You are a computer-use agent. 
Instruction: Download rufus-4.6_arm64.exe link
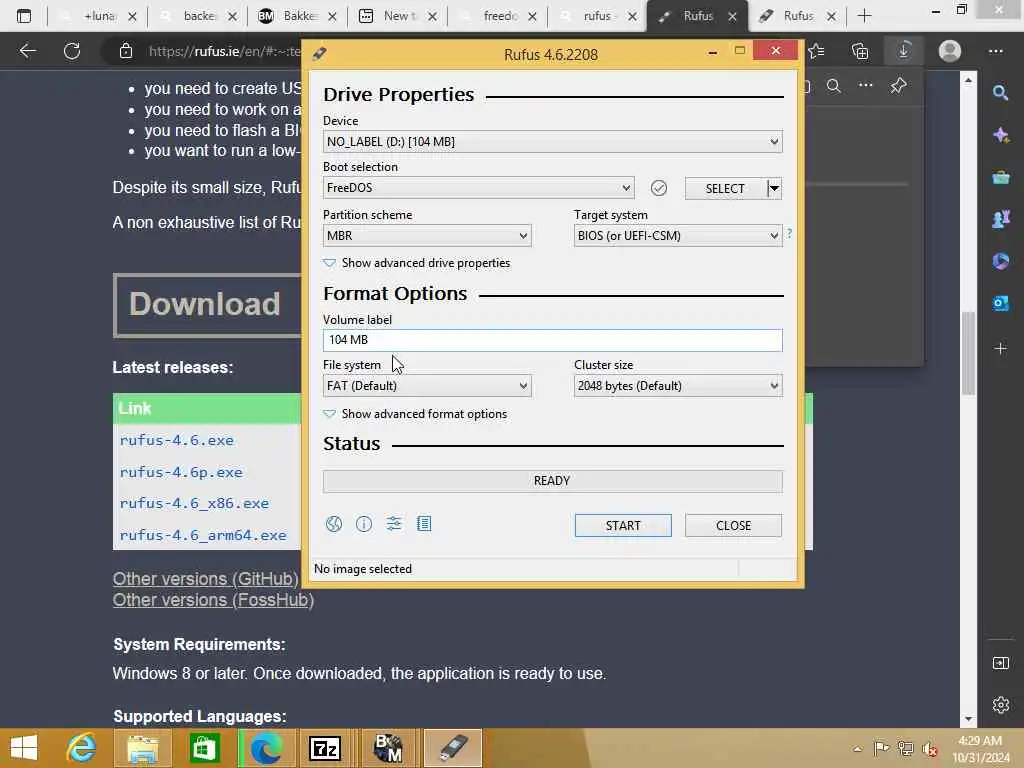pos(202,535)
